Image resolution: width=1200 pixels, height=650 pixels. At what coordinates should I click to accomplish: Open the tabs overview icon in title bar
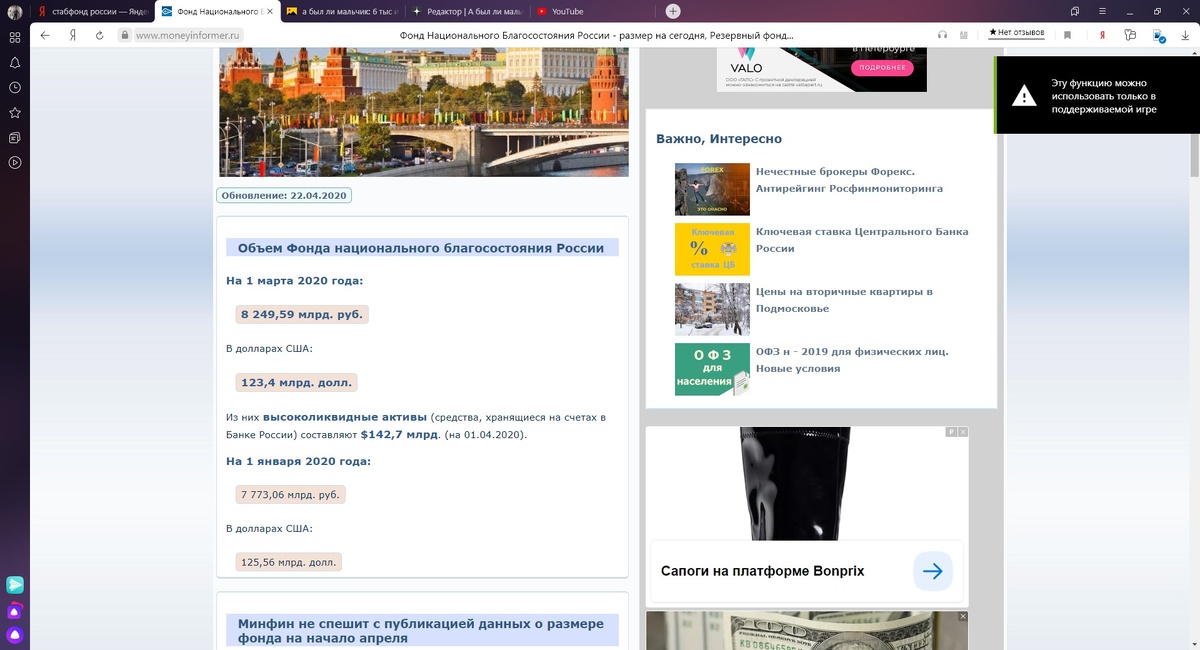coord(1075,11)
